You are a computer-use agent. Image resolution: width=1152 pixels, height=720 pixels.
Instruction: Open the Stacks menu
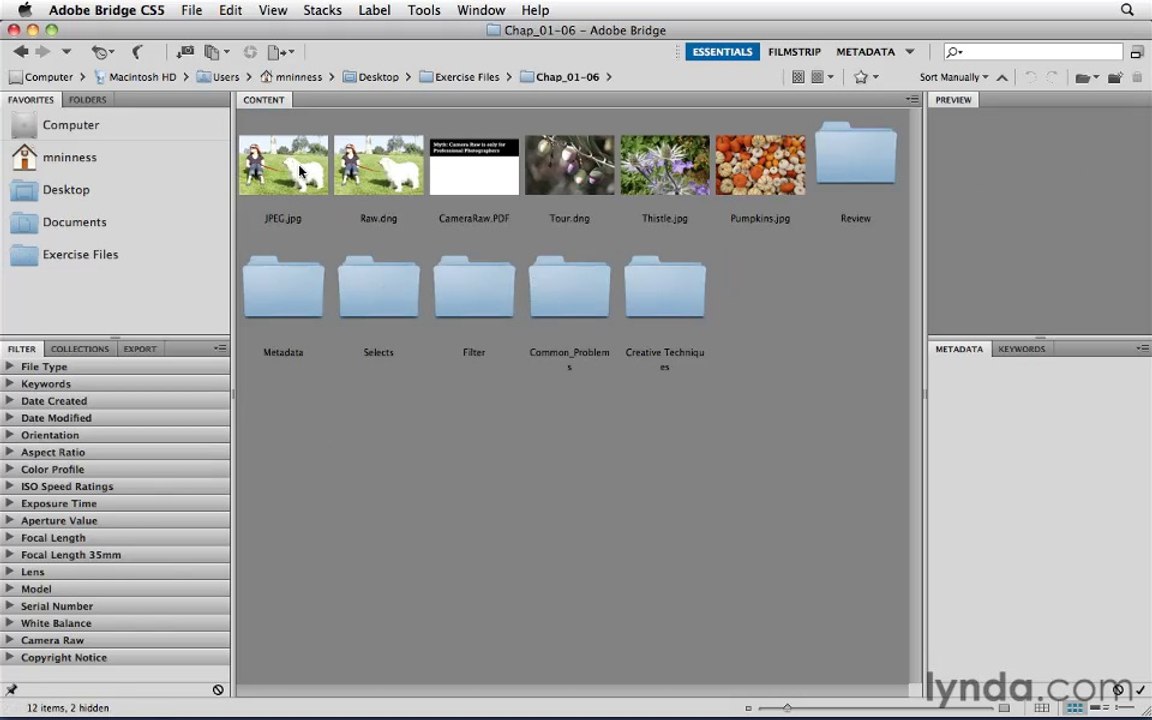pyautogui.click(x=323, y=10)
